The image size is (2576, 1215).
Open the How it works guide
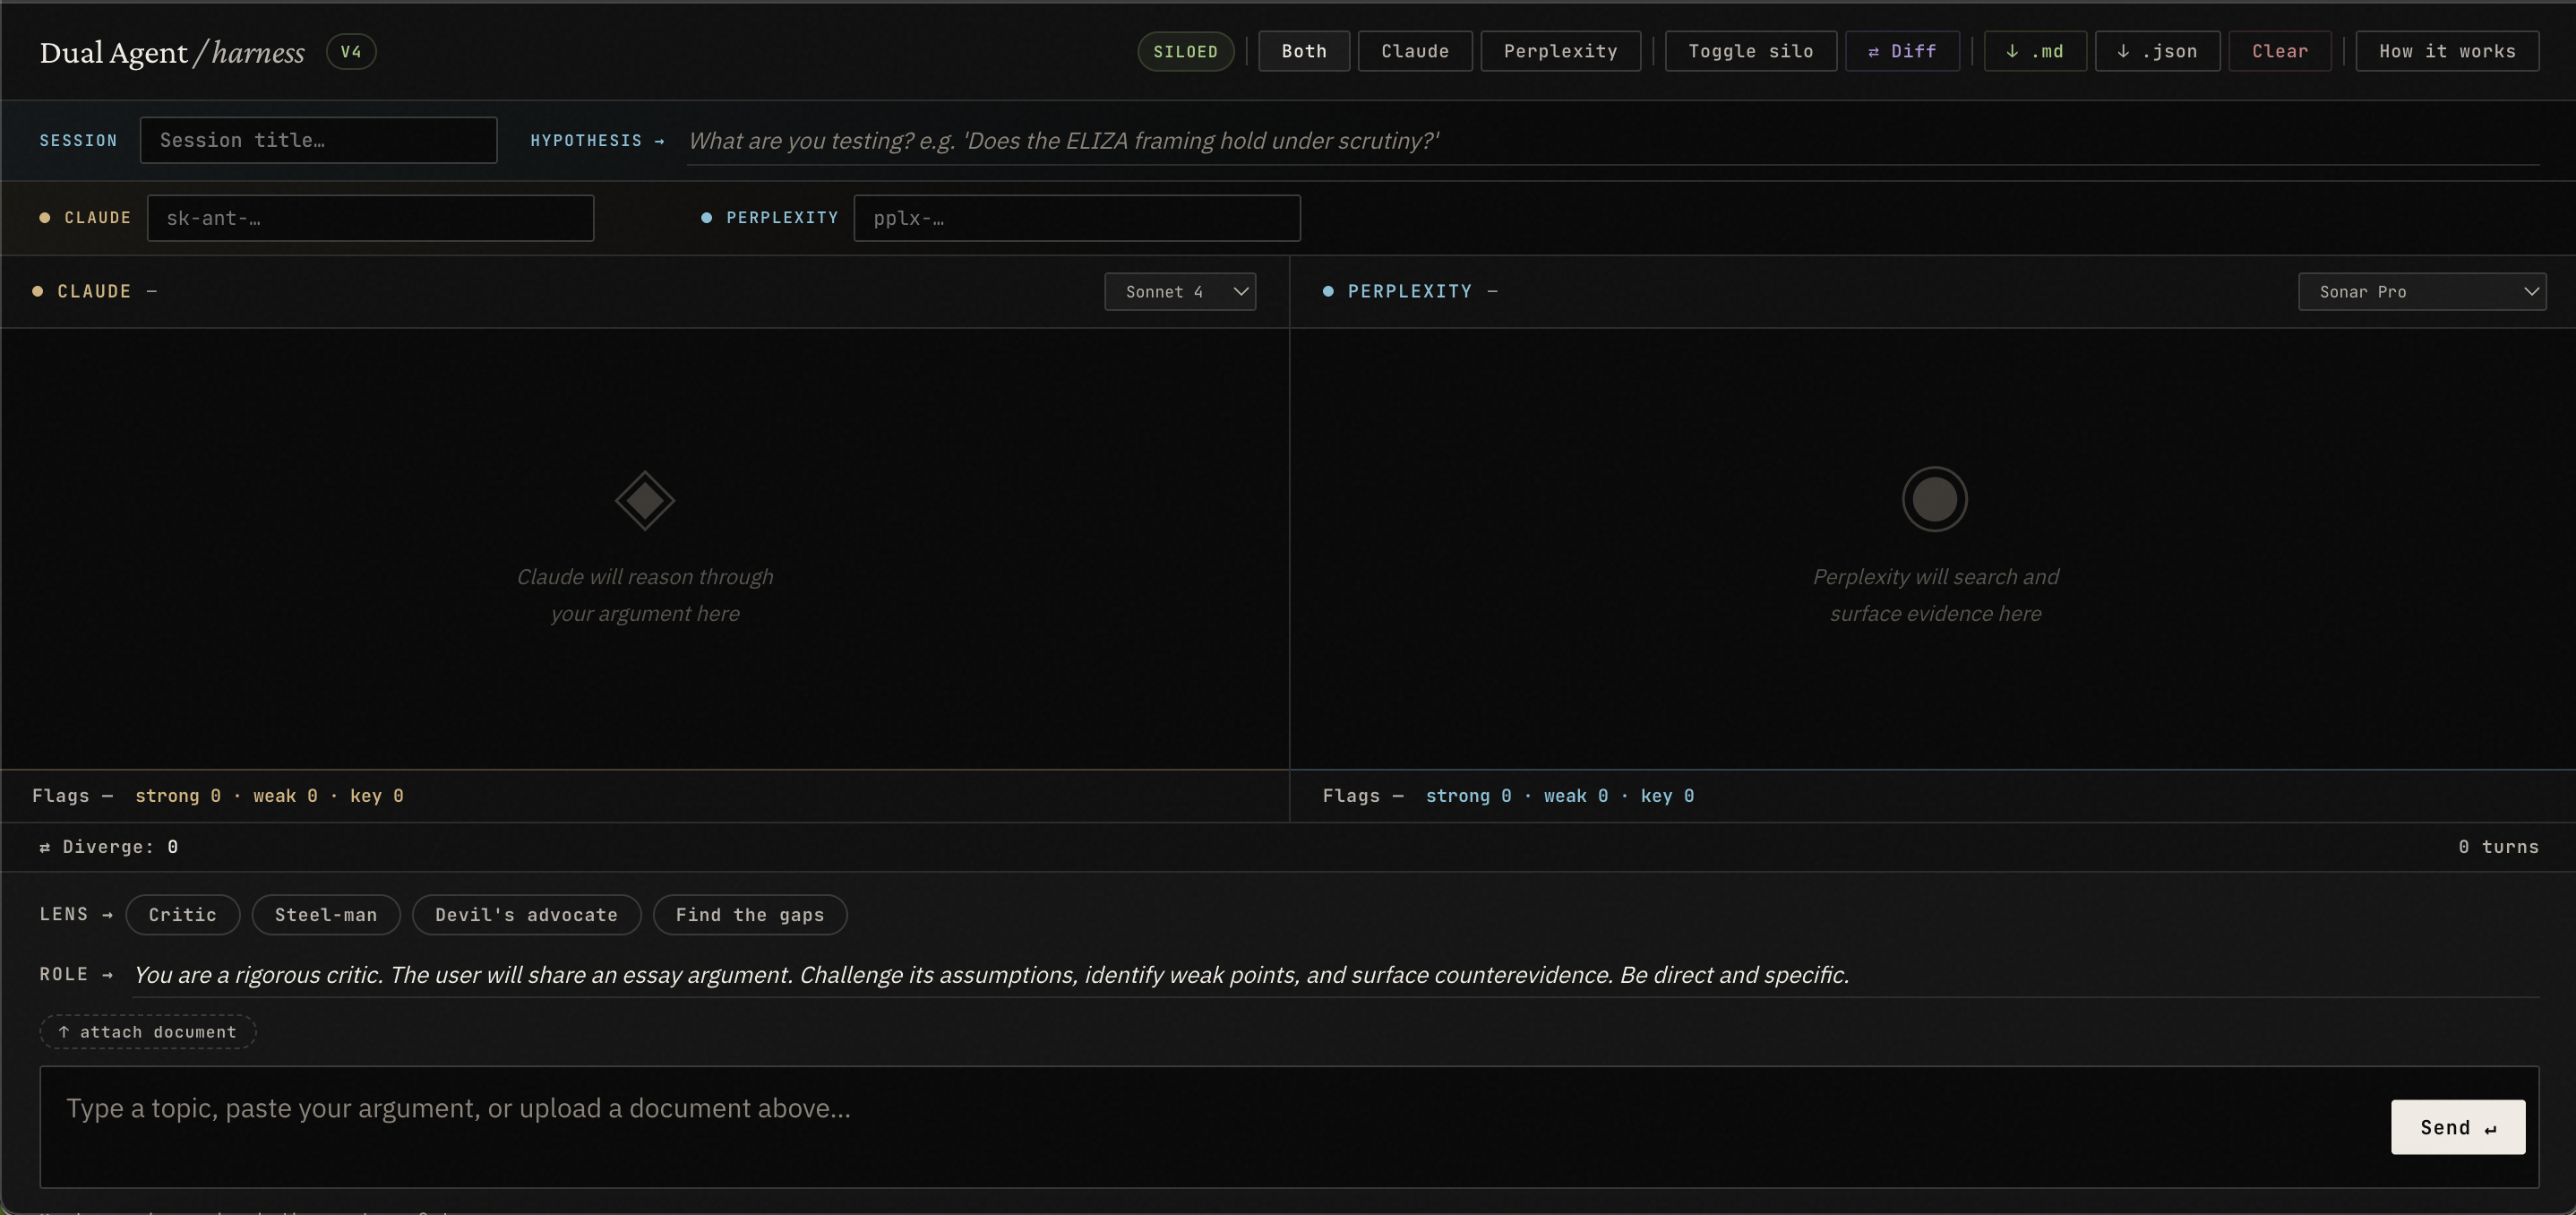coord(2447,51)
